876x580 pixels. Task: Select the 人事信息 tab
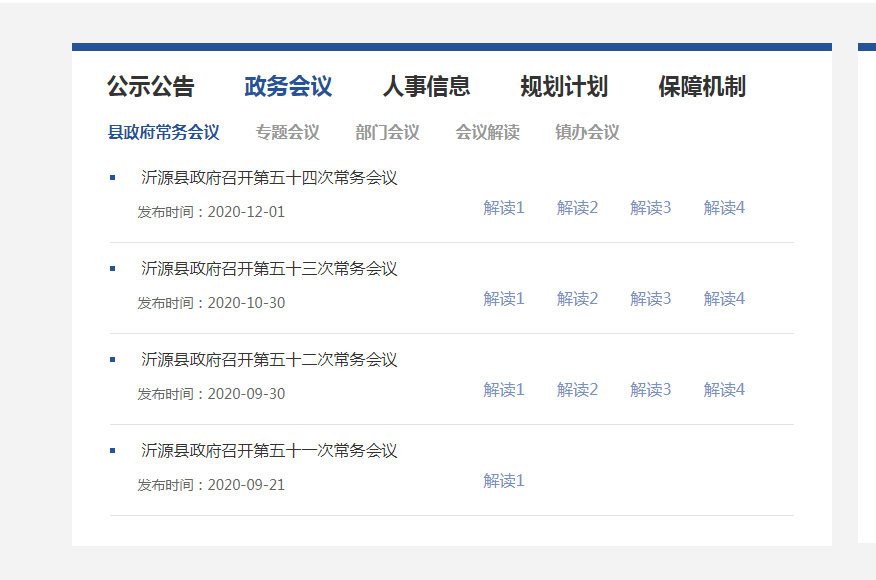click(426, 87)
